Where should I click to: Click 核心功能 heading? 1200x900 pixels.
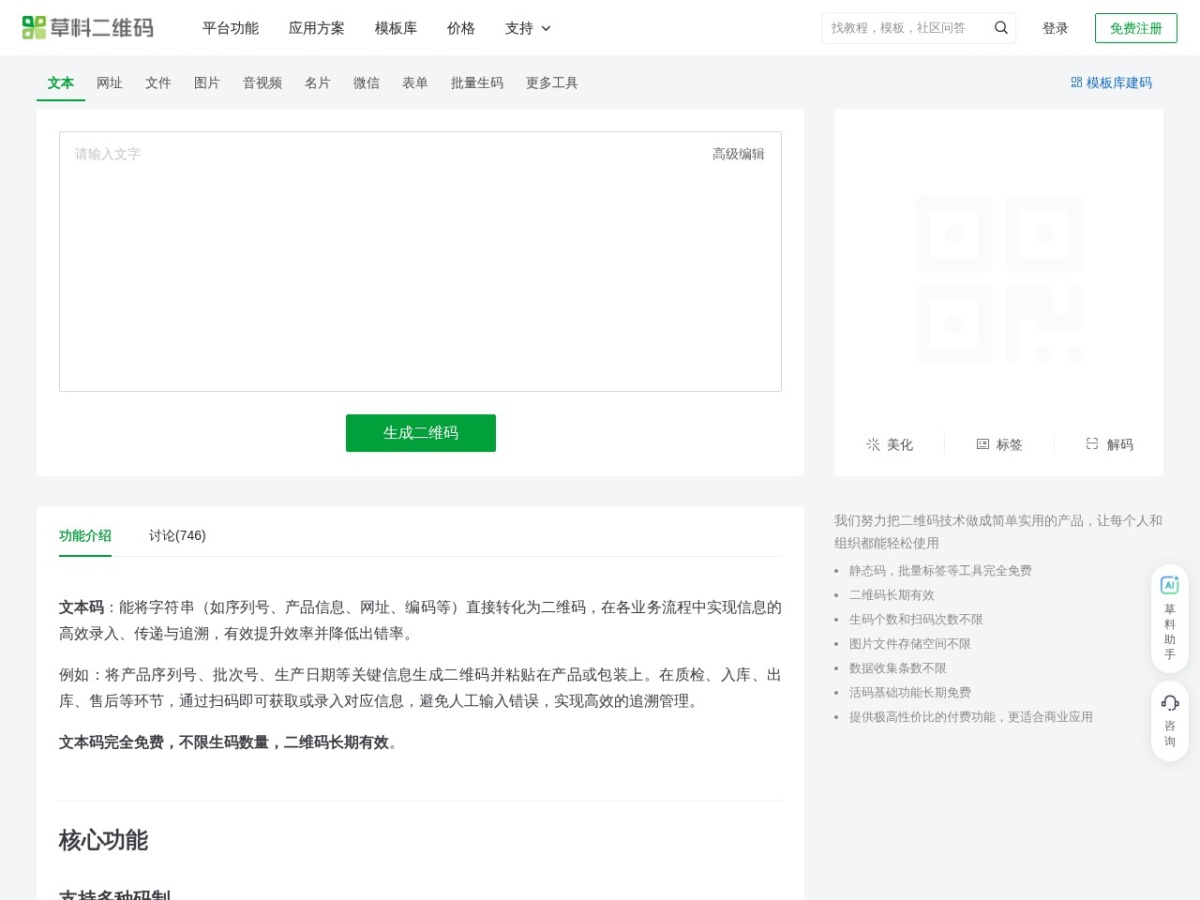pos(103,840)
